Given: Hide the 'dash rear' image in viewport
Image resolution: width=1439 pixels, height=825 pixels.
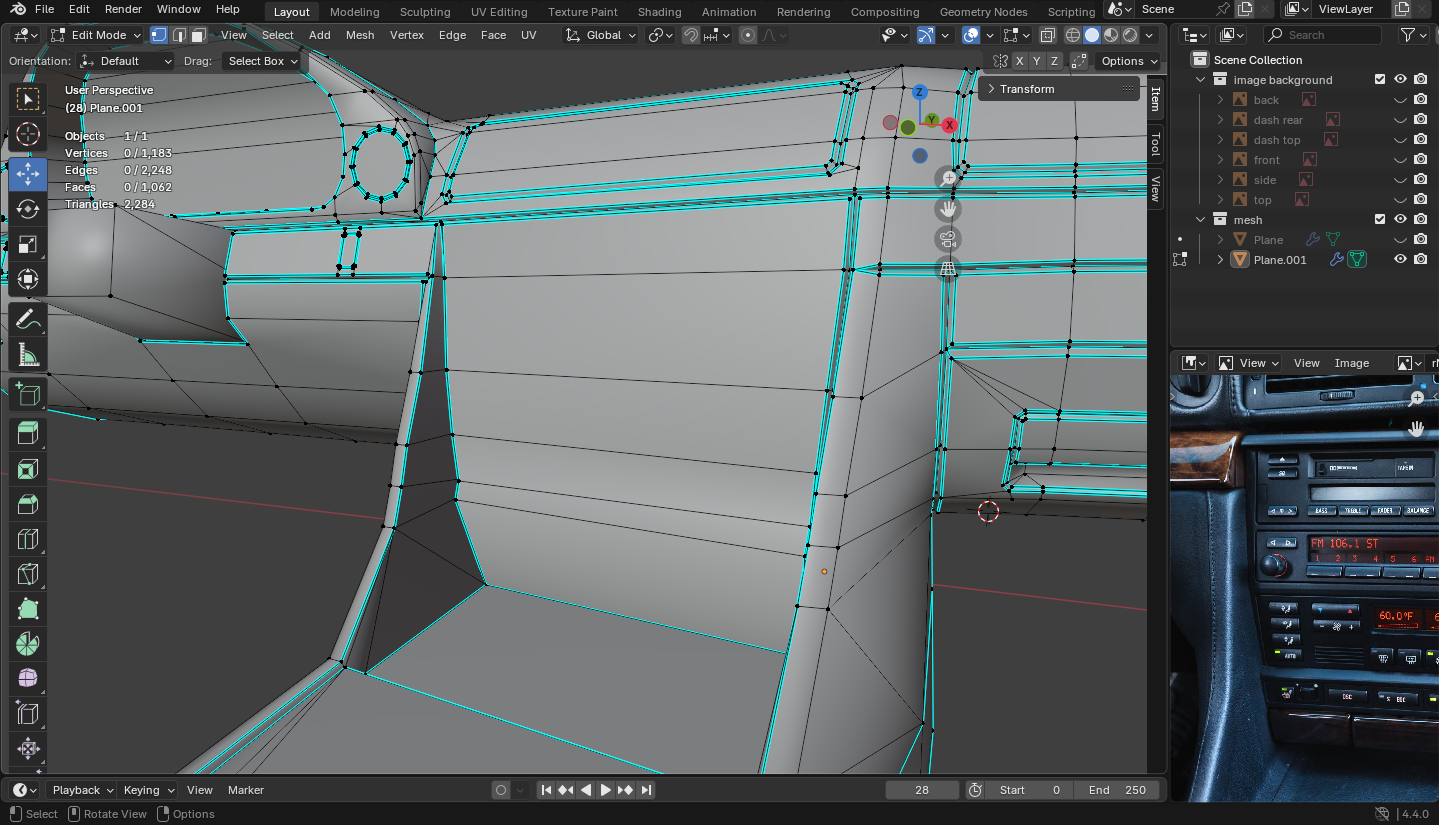Looking at the screenshot, I should [x=1400, y=120].
